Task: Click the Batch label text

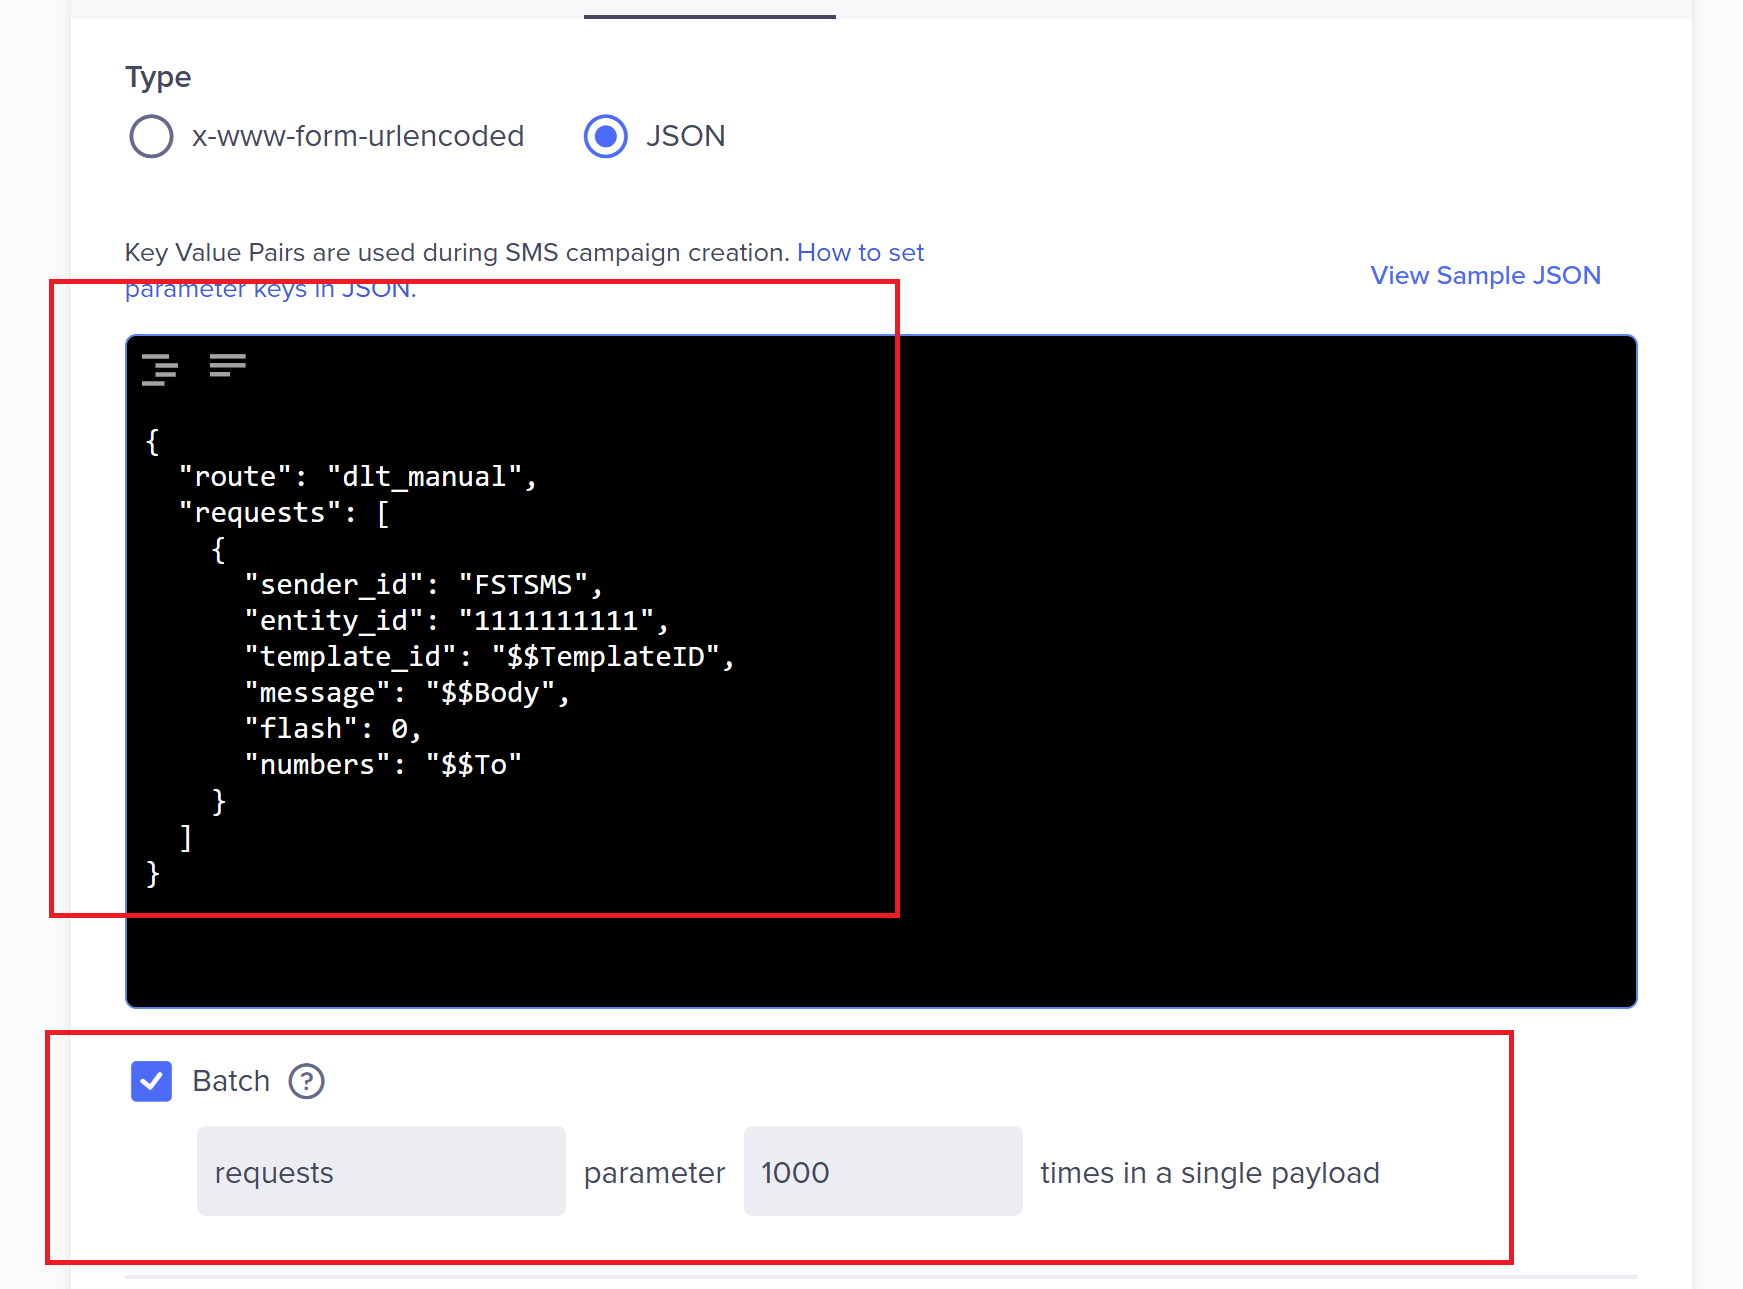Action: [231, 1081]
